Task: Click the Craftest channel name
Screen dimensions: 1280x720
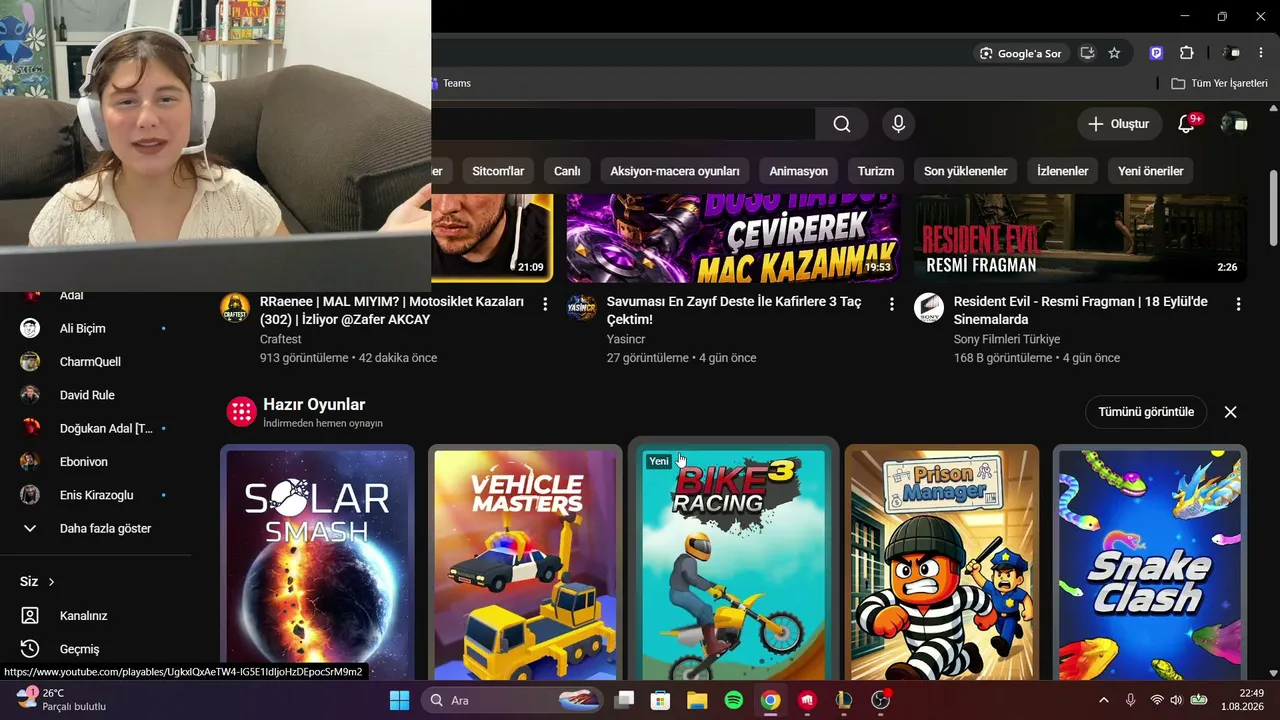Action: [x=282, y=339]
